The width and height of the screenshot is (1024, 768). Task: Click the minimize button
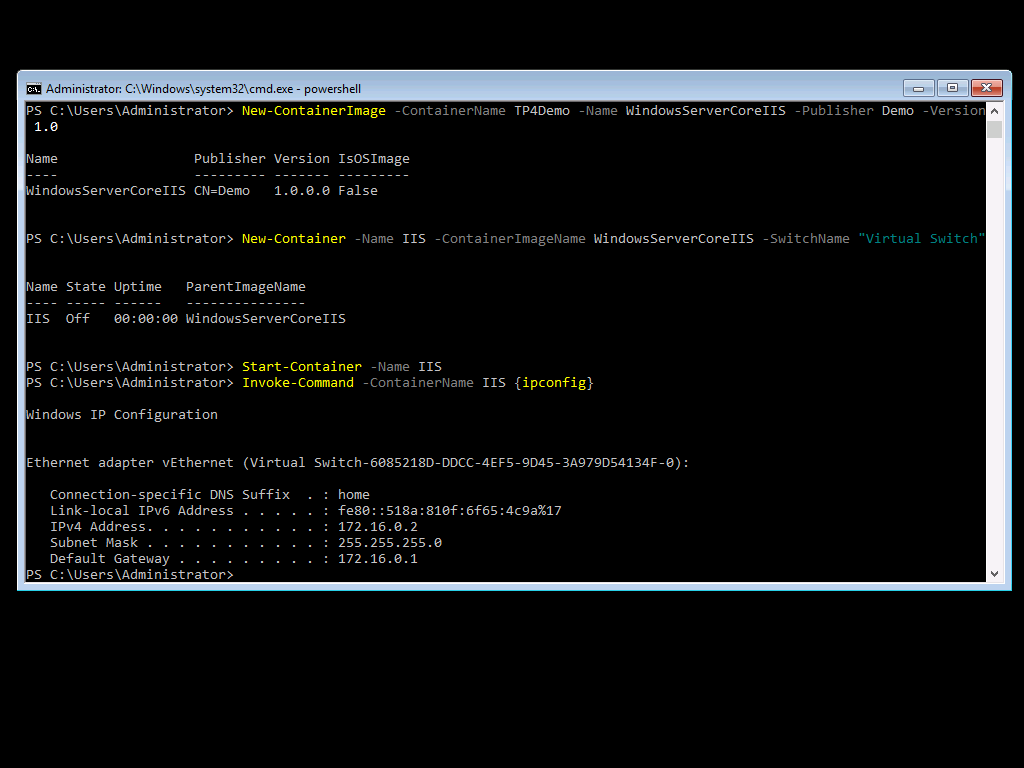tap(918, 88)
